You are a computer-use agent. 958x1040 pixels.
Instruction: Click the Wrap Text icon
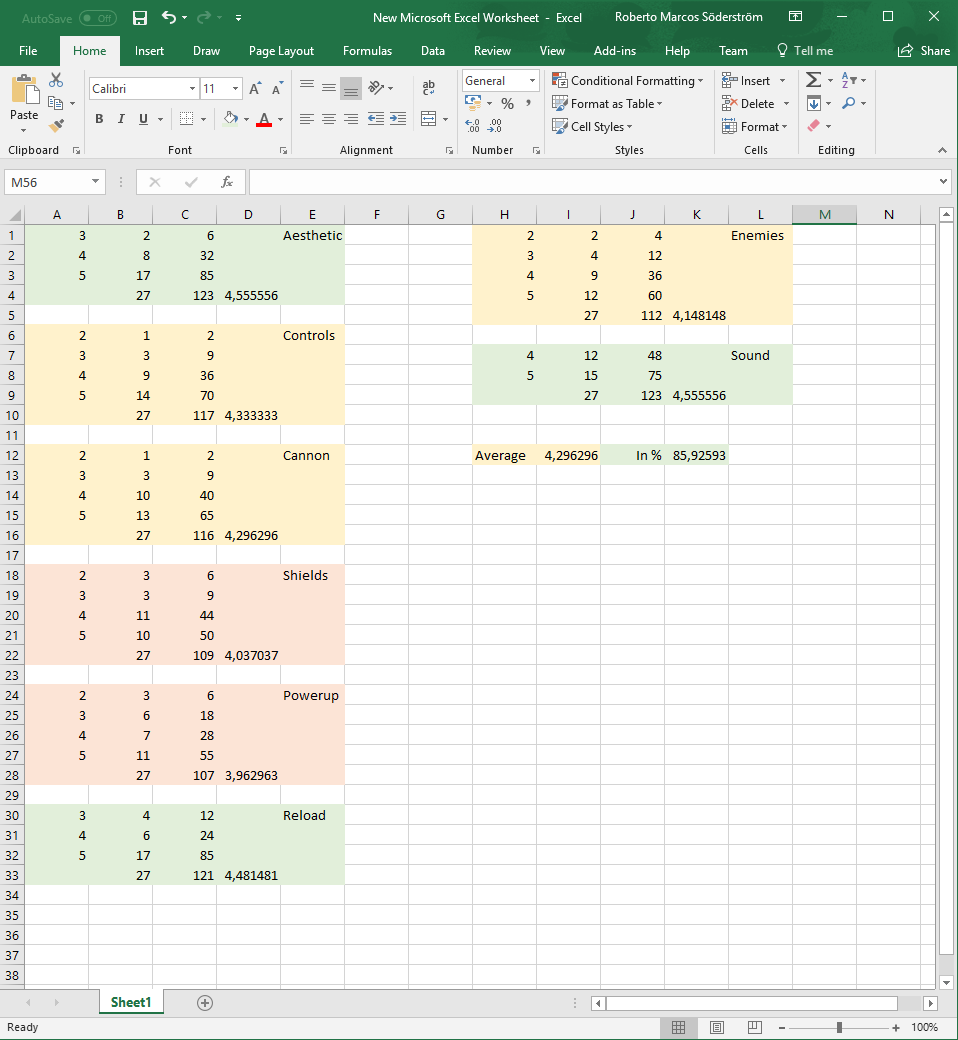click(429, 88)
